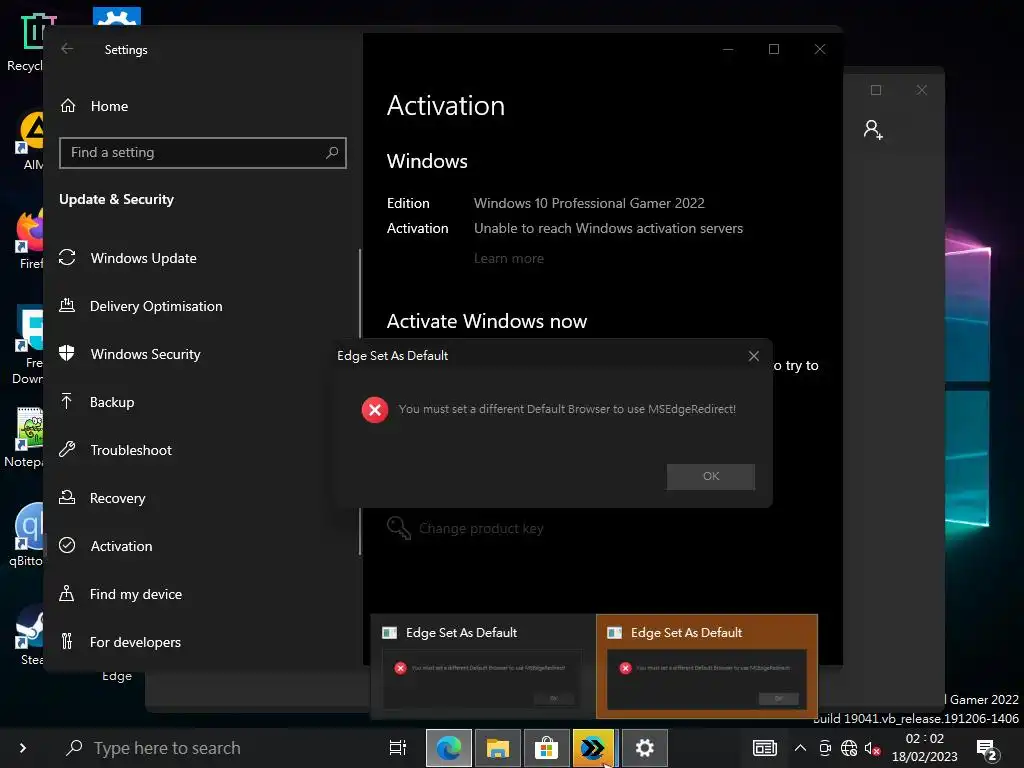Click the search magnifier in Find a setting
Screen dimensions: 1024x768
point(332,153)
